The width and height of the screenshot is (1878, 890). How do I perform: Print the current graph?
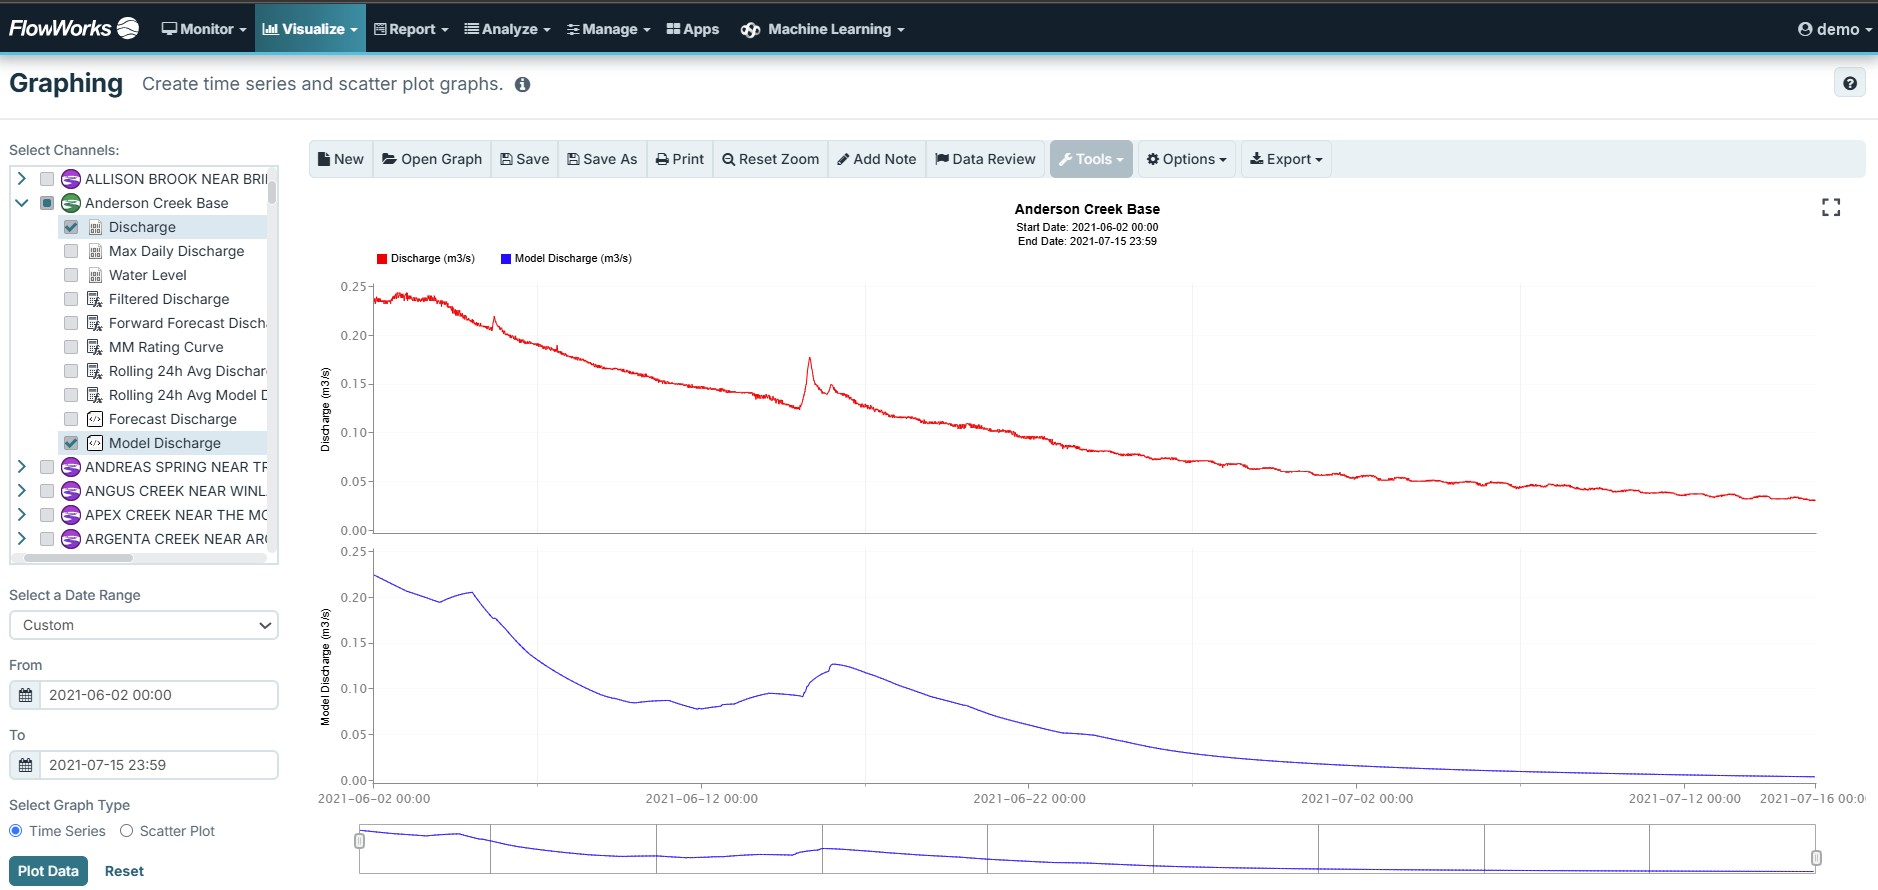(680, 159)
